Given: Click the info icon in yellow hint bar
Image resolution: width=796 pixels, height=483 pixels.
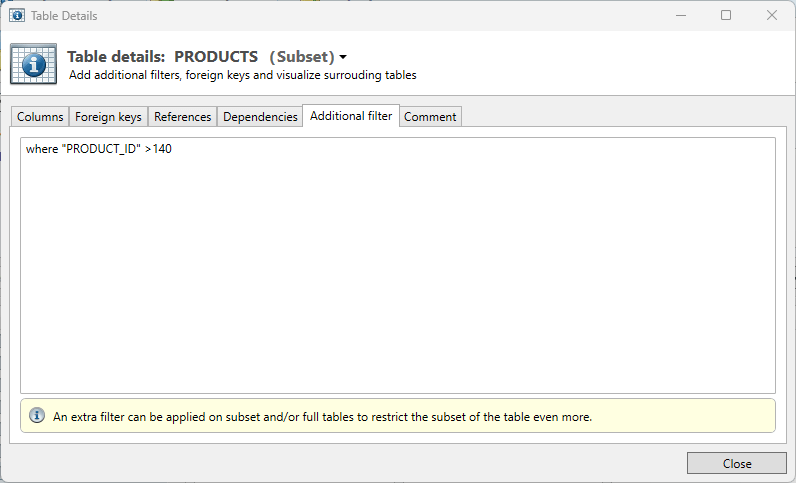Looking at the screenshot, I should click(x=37, y=416).
